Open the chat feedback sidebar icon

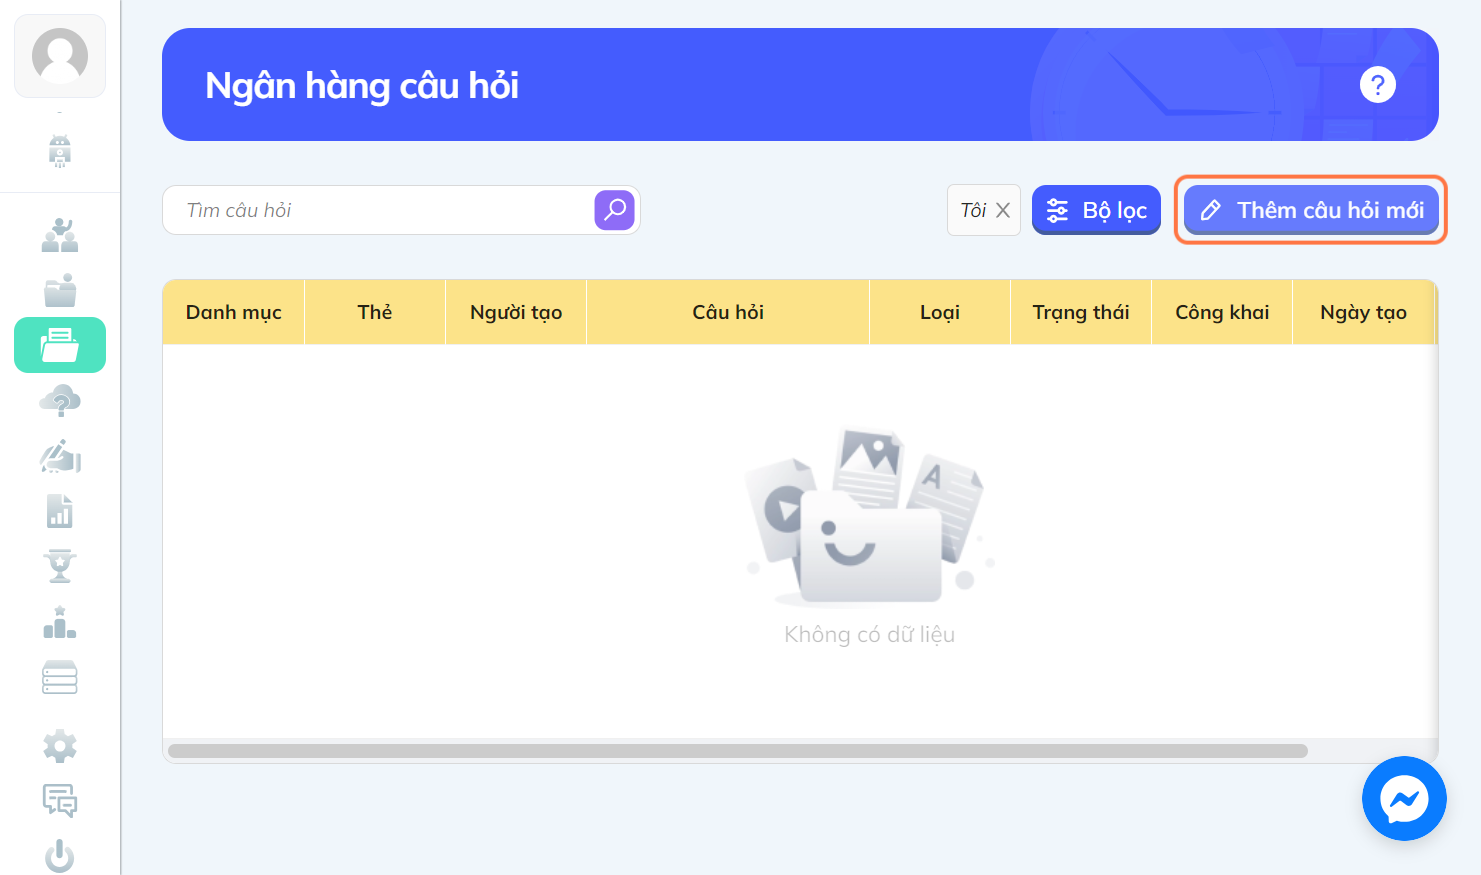click(x=60, y=801)
